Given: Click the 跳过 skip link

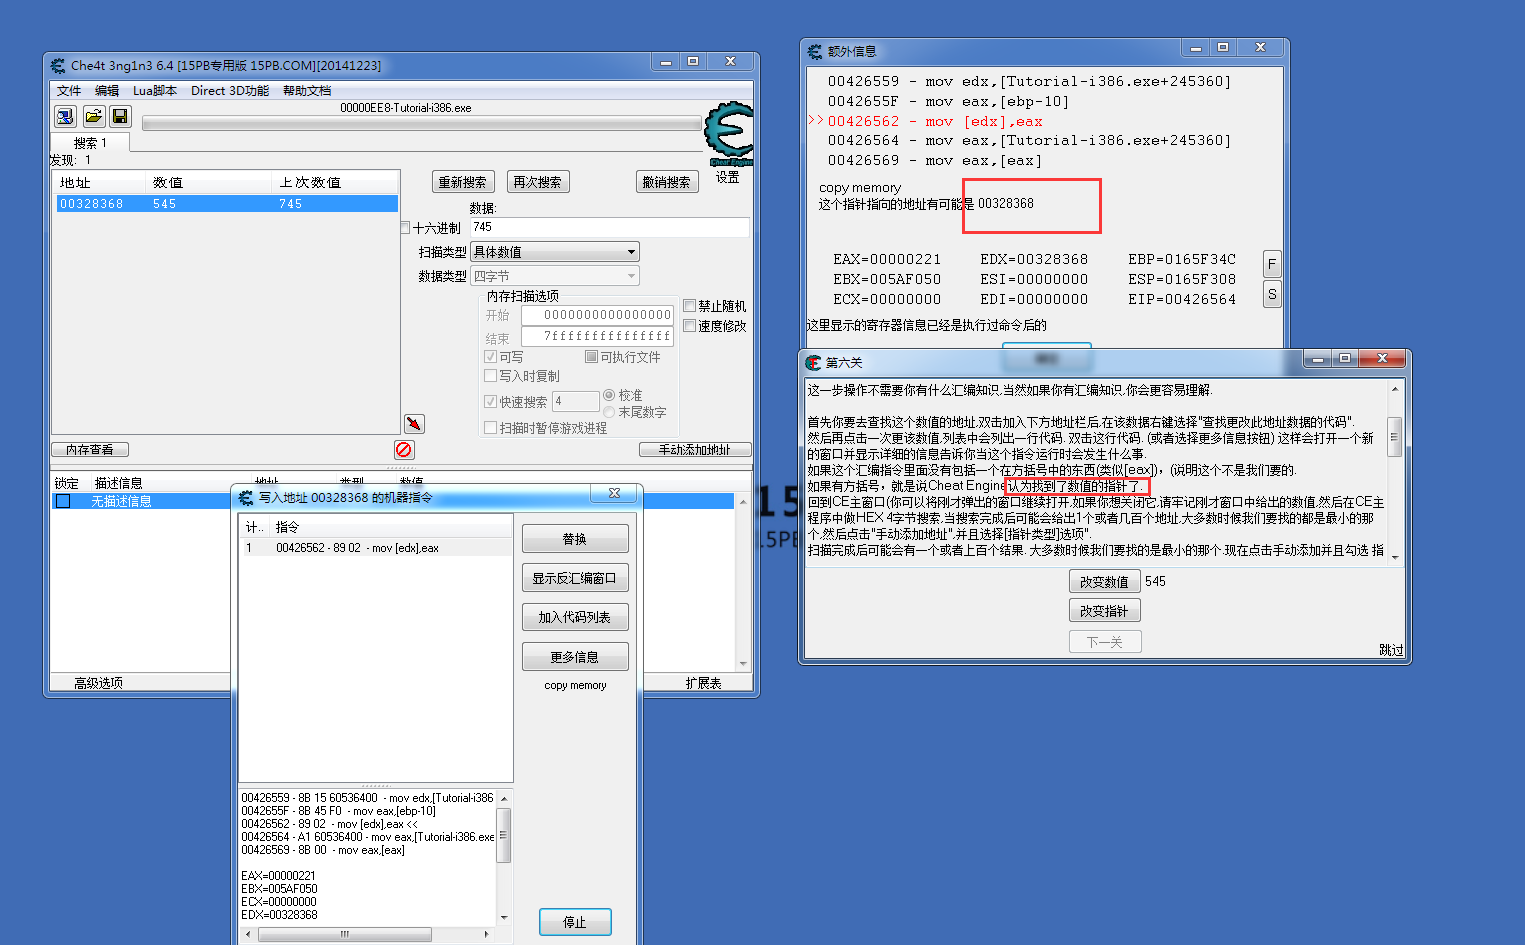Looking at the screenshot, I should click(x=1391, y=650).
